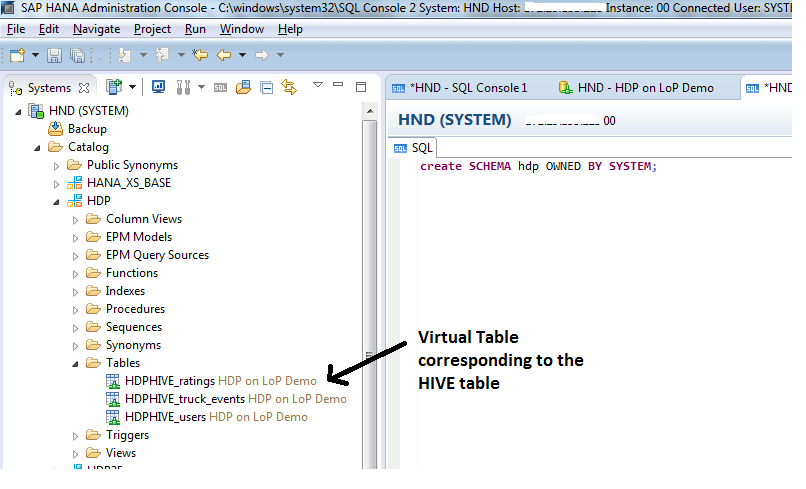Open the Systems view menu dropdown
The image size is (806, 489).
(317, 85)
